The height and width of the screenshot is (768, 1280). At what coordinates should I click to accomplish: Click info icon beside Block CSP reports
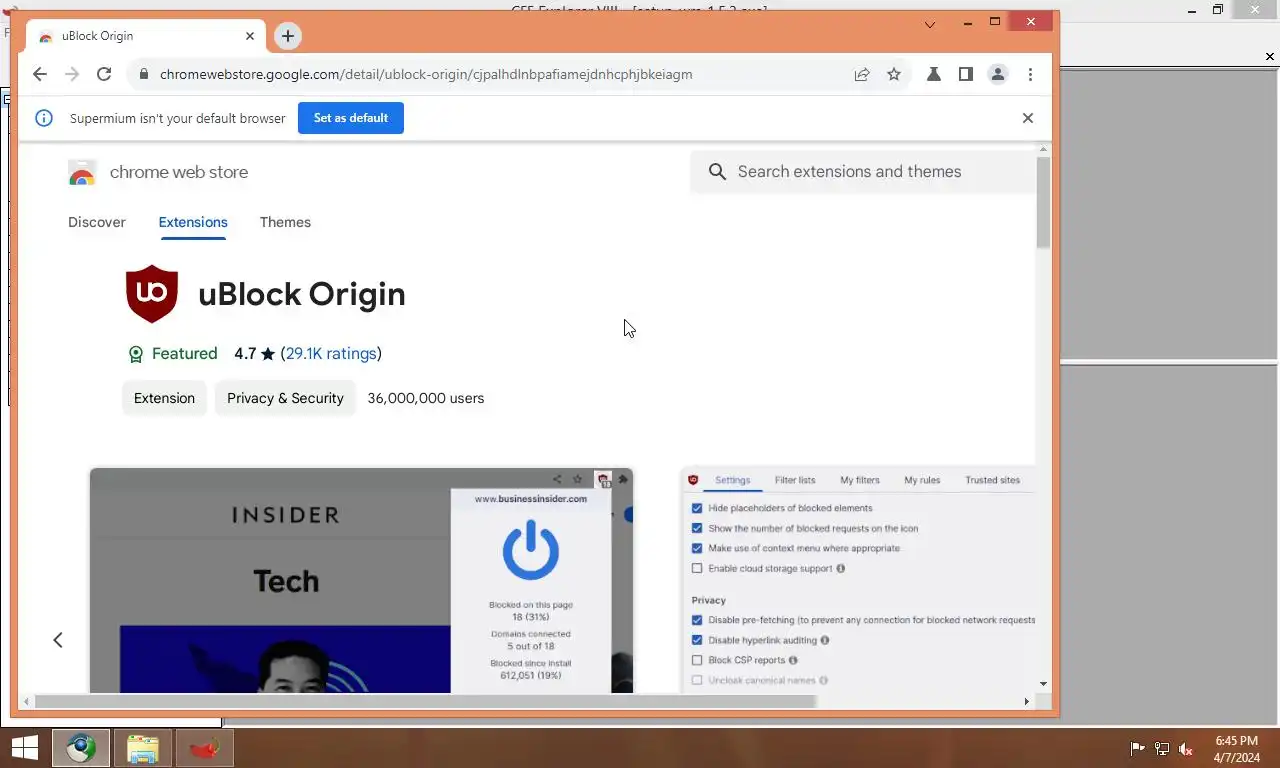click(x=793, y=660)
